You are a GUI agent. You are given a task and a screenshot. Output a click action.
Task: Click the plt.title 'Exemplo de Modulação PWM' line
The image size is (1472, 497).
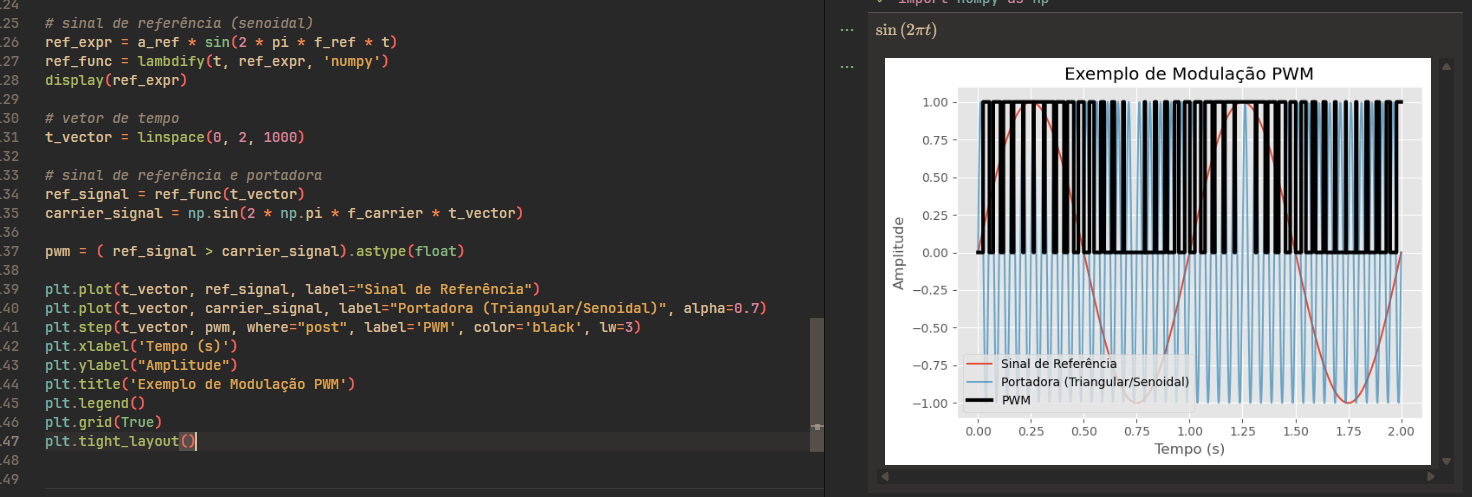click(x=200, y=384)
